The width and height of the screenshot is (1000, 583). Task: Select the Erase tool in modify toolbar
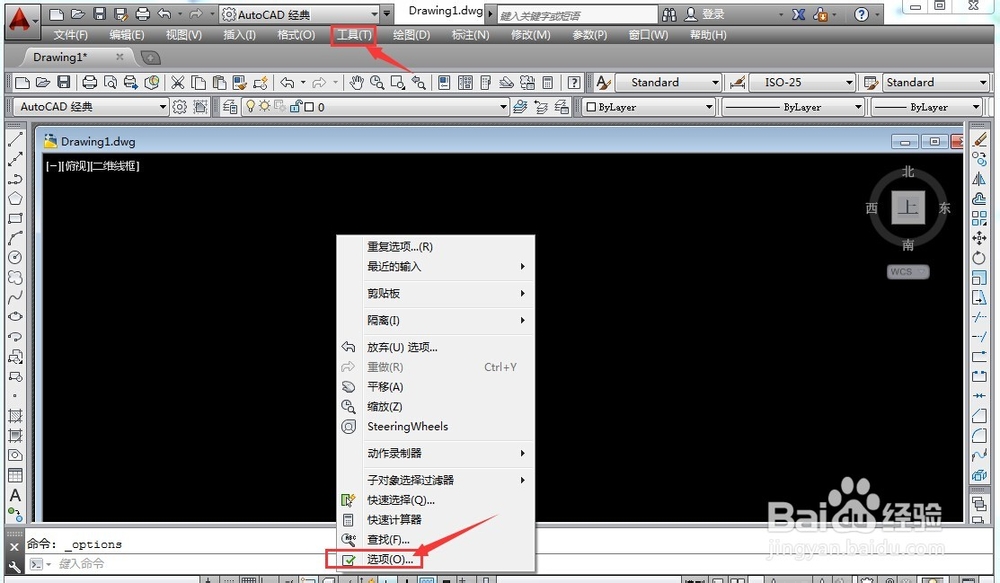(x=979, y=139)
